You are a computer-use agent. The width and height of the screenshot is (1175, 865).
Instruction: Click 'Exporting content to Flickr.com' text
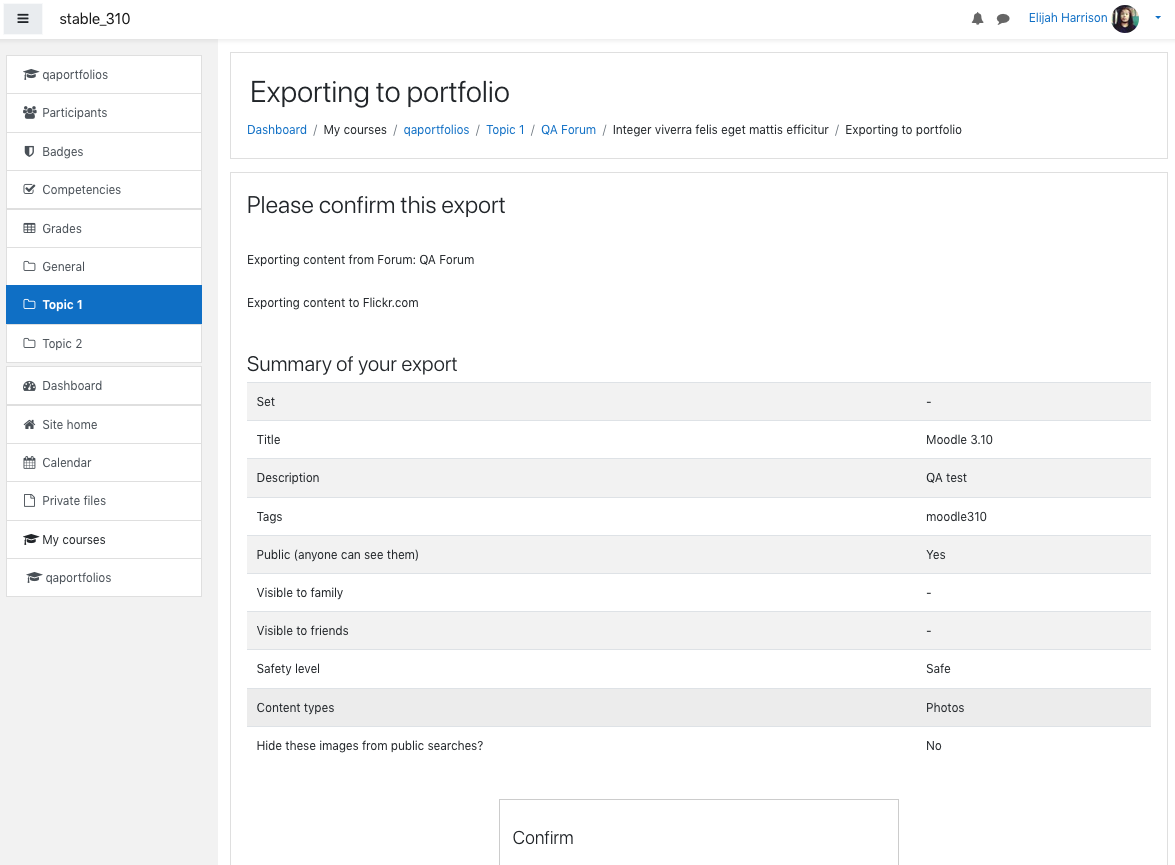tap(333, 303)
